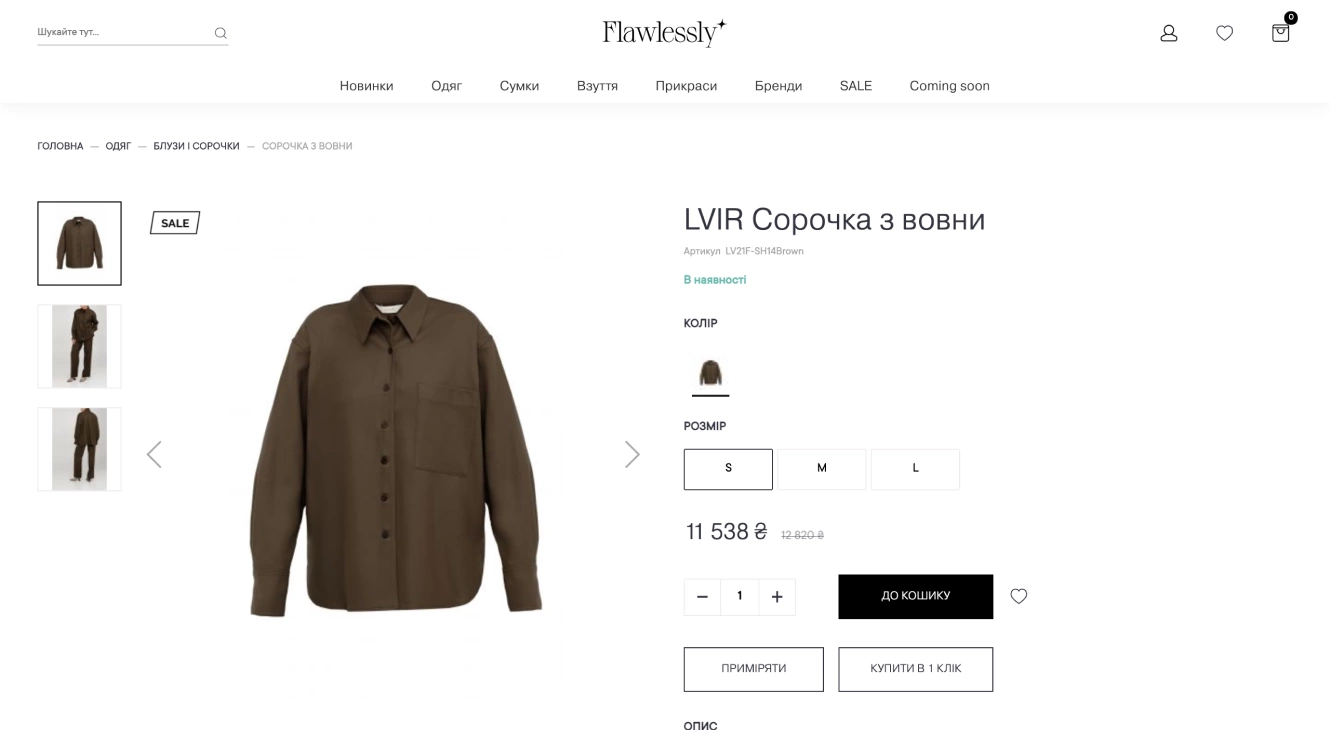
Task: Show the previous product image arrow
Action: [x=154, y=454]
